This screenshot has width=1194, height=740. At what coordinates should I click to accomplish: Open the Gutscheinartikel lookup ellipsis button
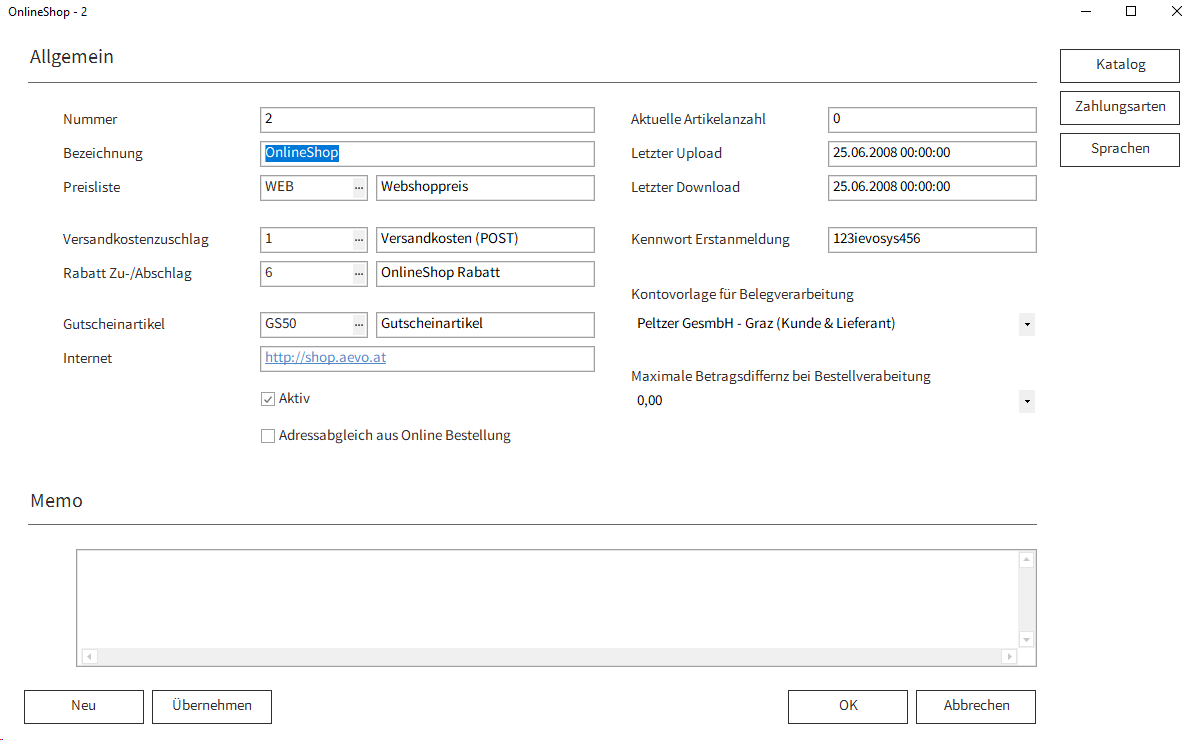pyautogui.click(x=359, y=325)
